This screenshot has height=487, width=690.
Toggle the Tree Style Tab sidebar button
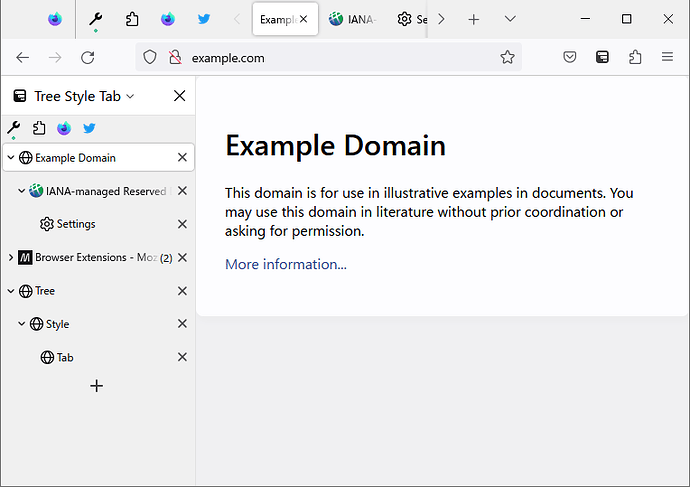pyautogui.click(x=602, y=58)
